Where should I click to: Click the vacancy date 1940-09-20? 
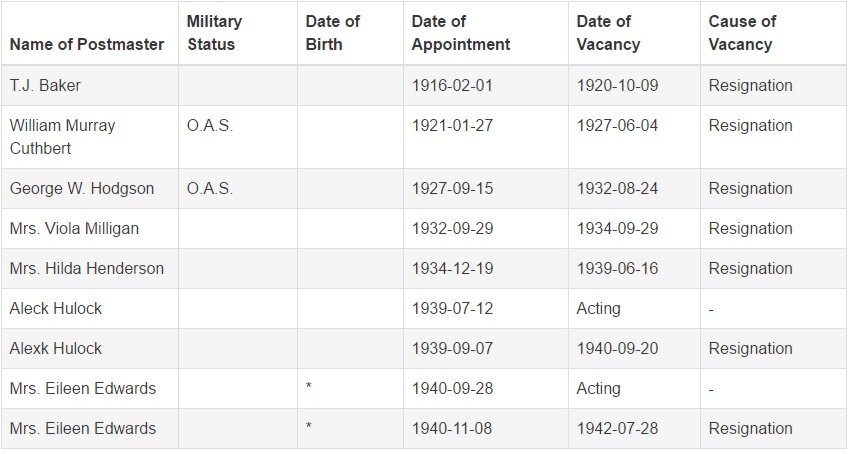tap(618, 348)
